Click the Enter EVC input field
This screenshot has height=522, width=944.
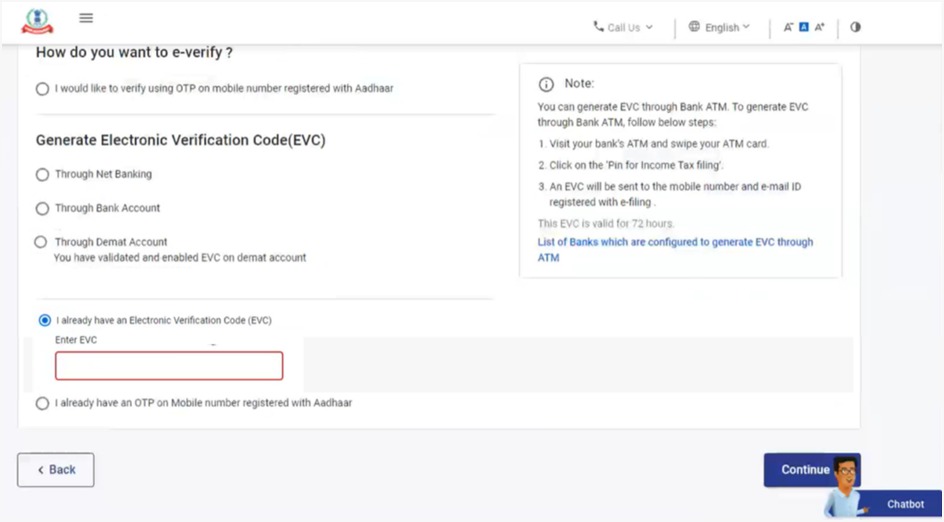coord(169,366)
